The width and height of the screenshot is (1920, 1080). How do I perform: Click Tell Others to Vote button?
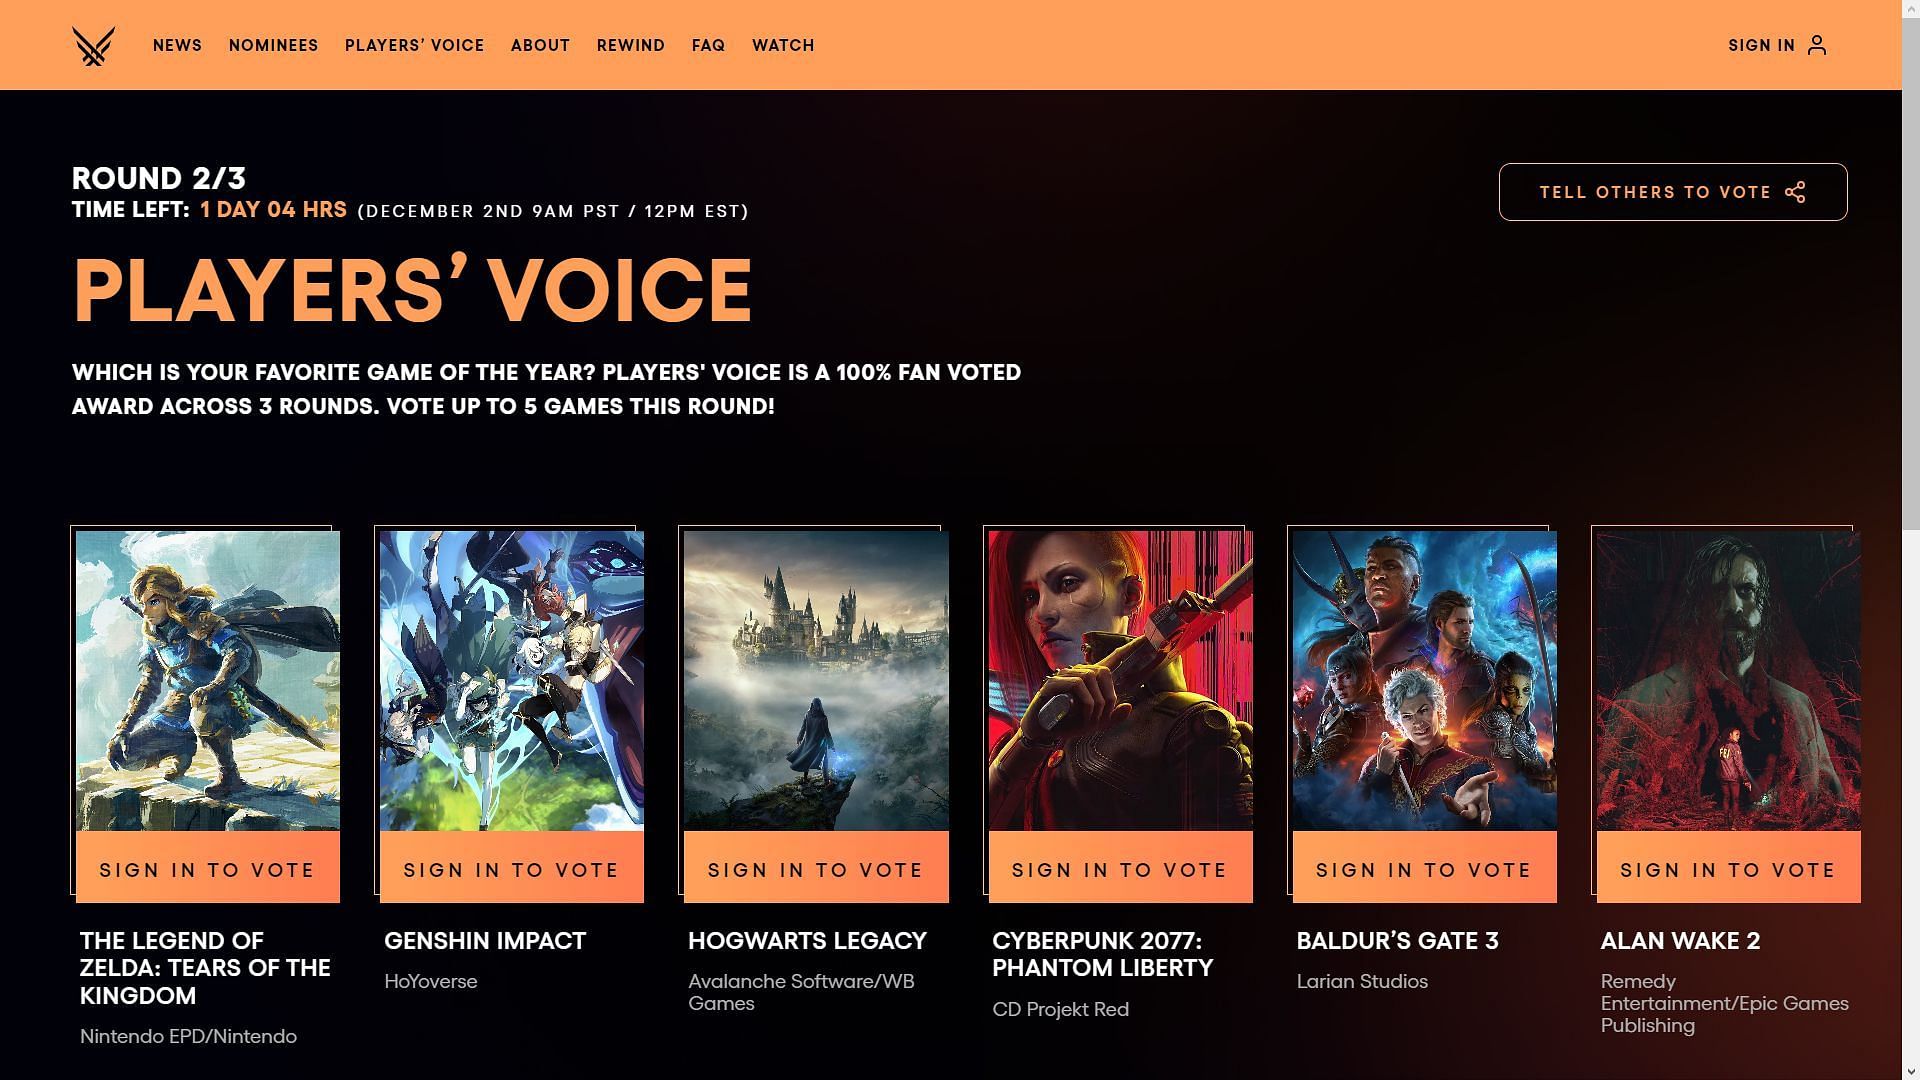click(1672, 191)
